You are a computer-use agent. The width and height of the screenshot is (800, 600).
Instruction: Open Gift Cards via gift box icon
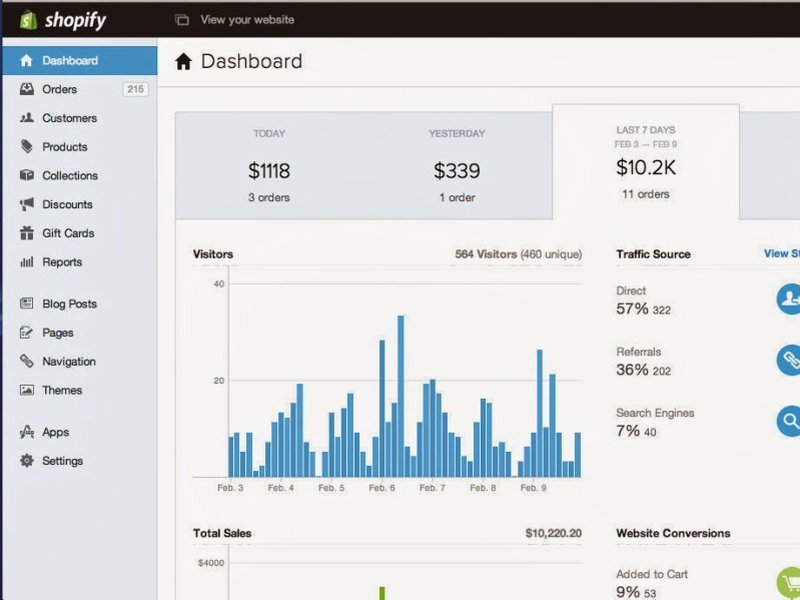(27, 233)
